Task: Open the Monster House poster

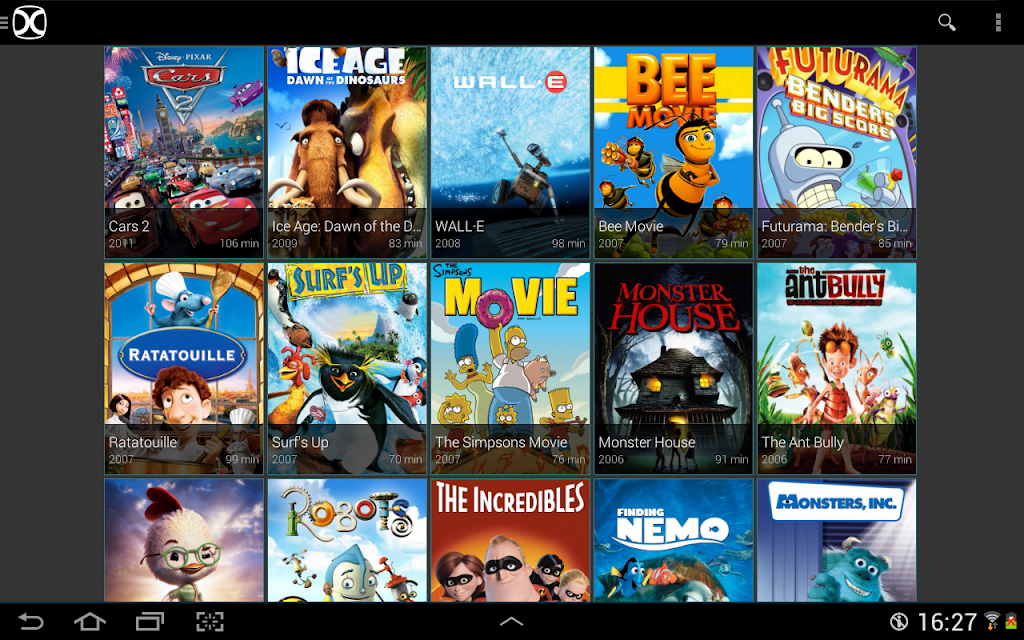Action: click(673, 368)
